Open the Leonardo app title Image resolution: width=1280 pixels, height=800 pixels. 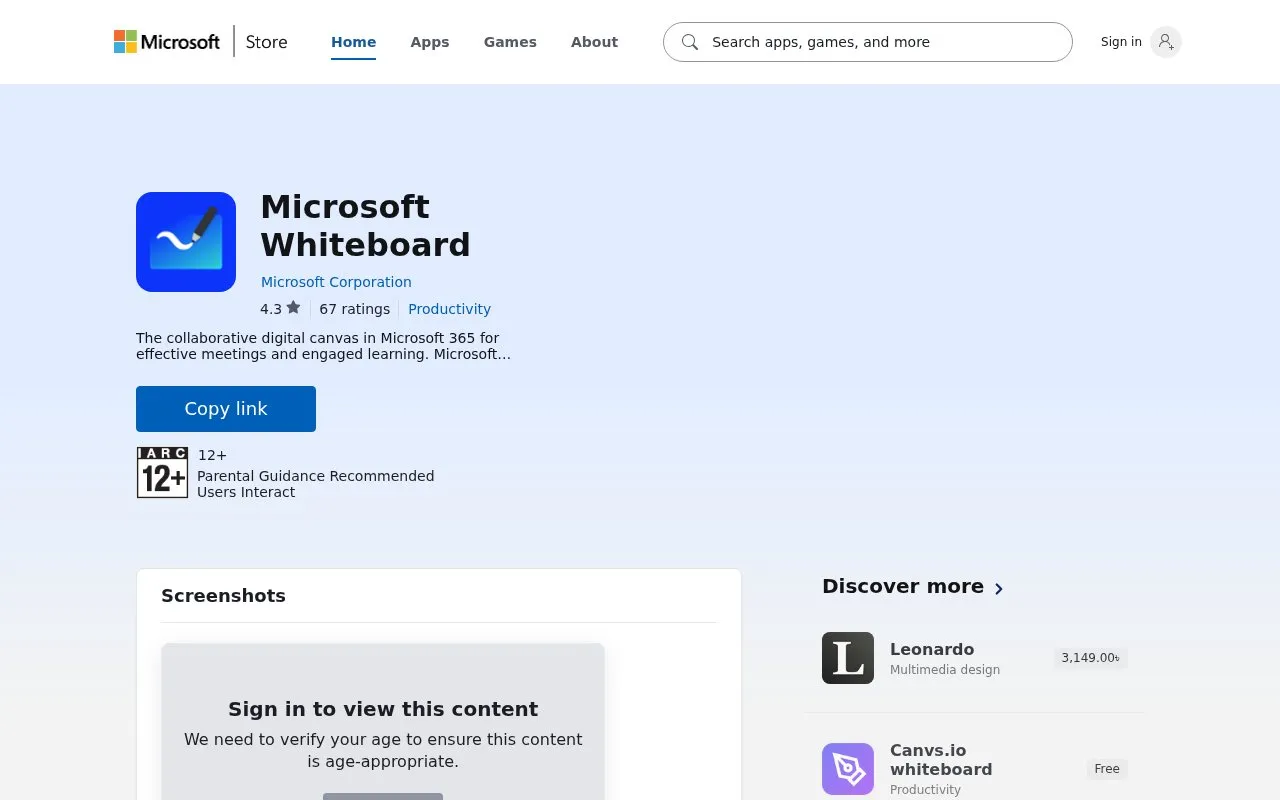pyautogui.click(x=932, y=649)
